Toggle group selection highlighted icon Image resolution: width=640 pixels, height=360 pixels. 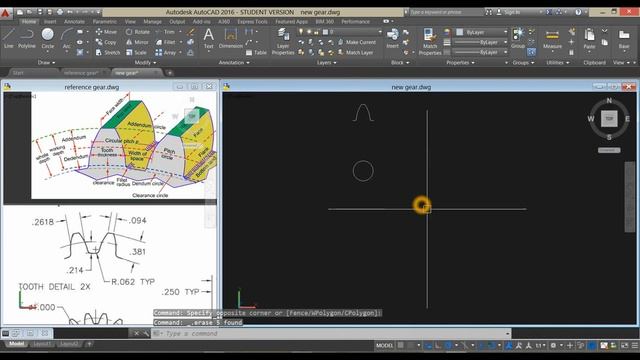531,52
